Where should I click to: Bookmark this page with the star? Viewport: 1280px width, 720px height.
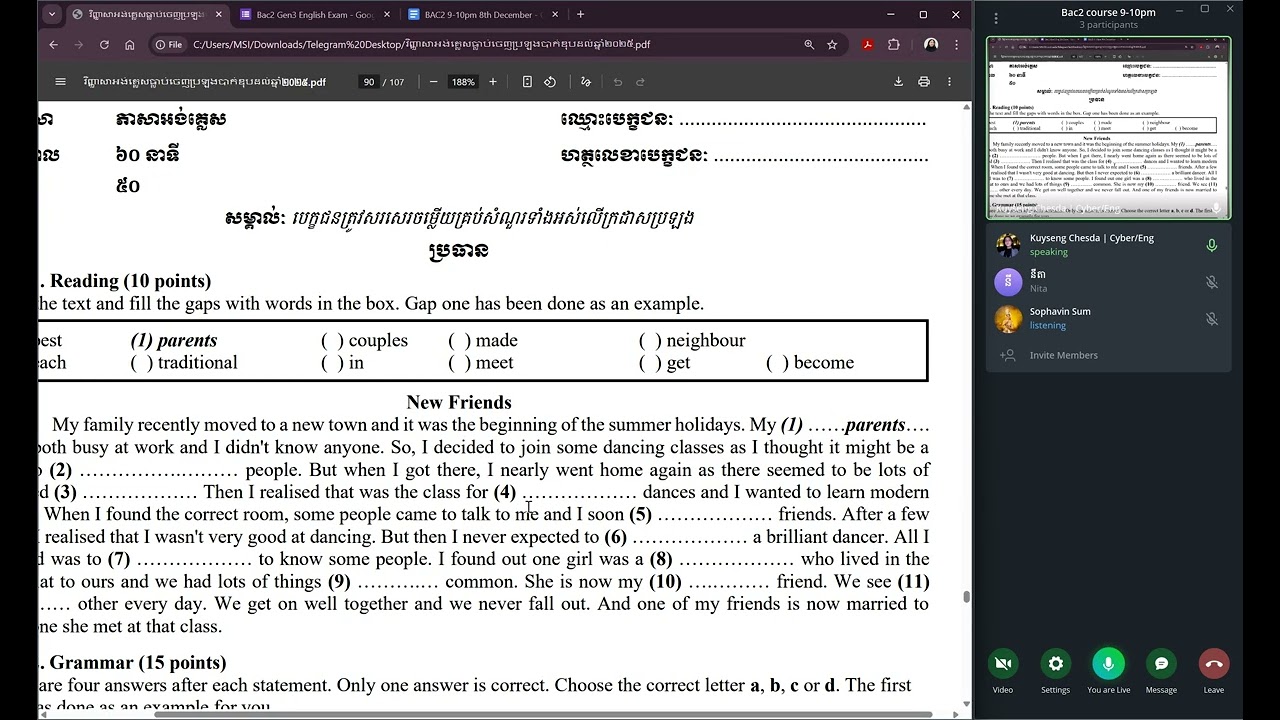point(832,45)
